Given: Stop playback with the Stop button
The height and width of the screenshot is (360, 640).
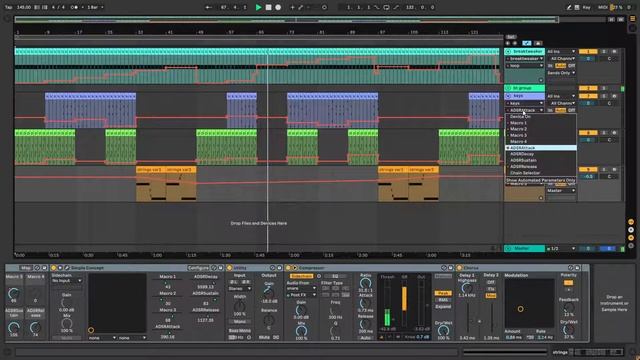Looking at the screenshot, I should [268, 7].
